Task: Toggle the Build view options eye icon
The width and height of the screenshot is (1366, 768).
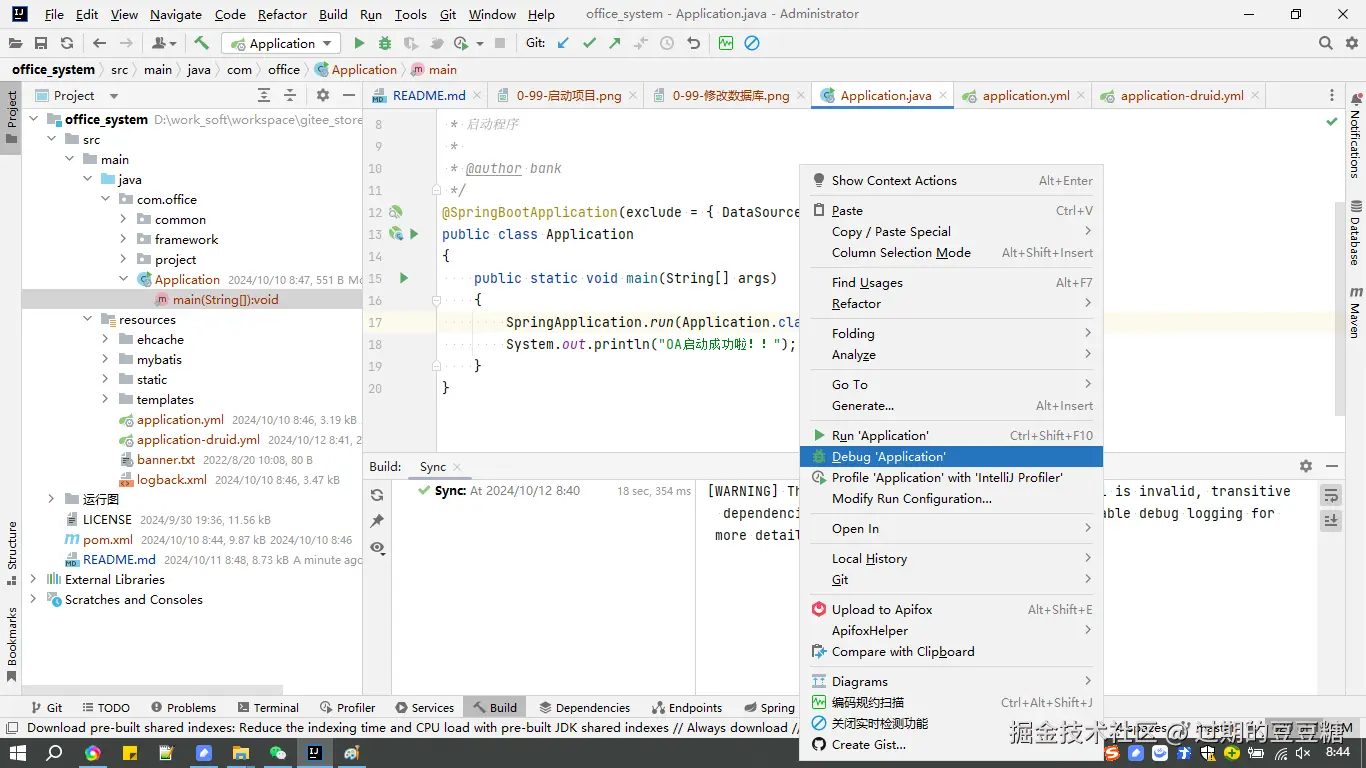Action: tap(377, 547)
